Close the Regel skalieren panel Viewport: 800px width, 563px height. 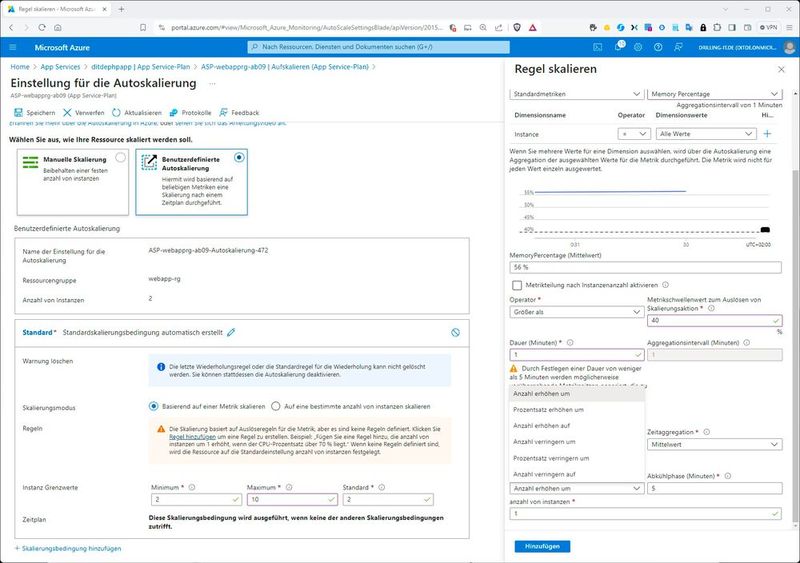click(781, 69)
